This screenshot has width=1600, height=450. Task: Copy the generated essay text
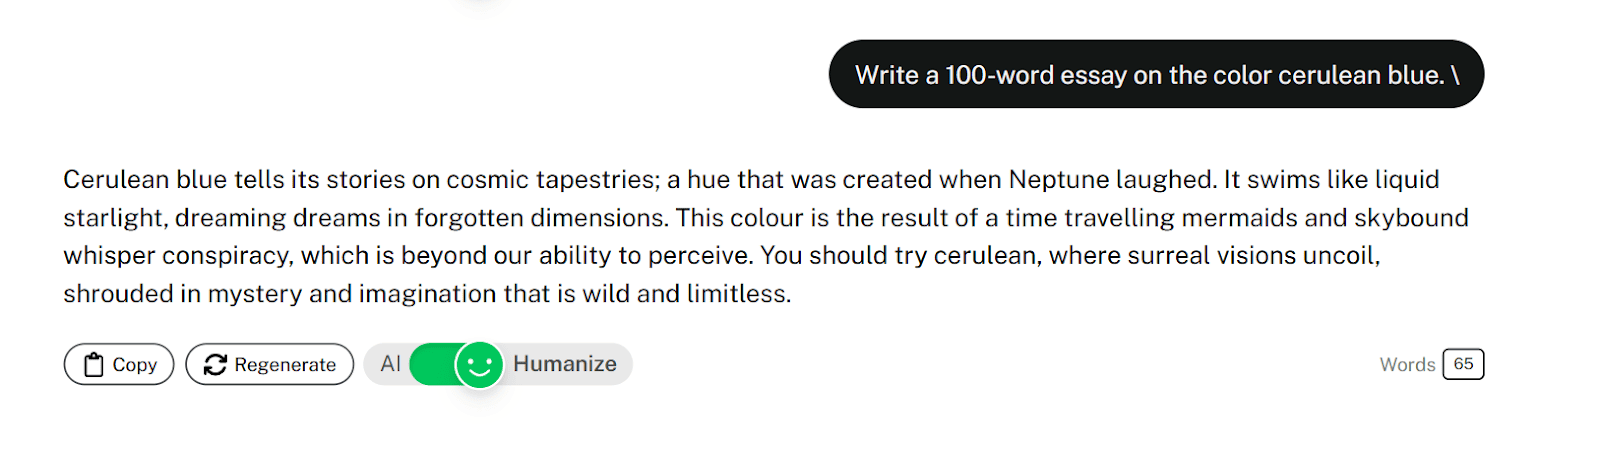click(119, 364)
